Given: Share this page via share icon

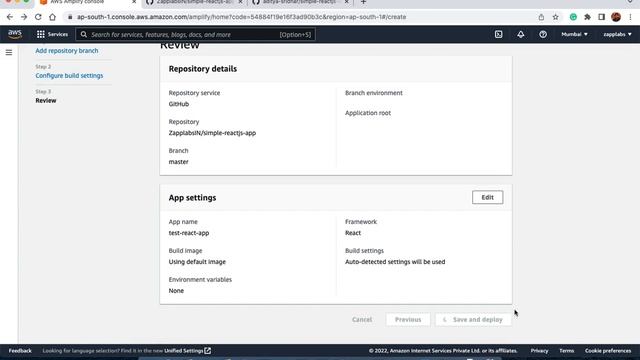Looking at the screenshot, I should [541, 17].
